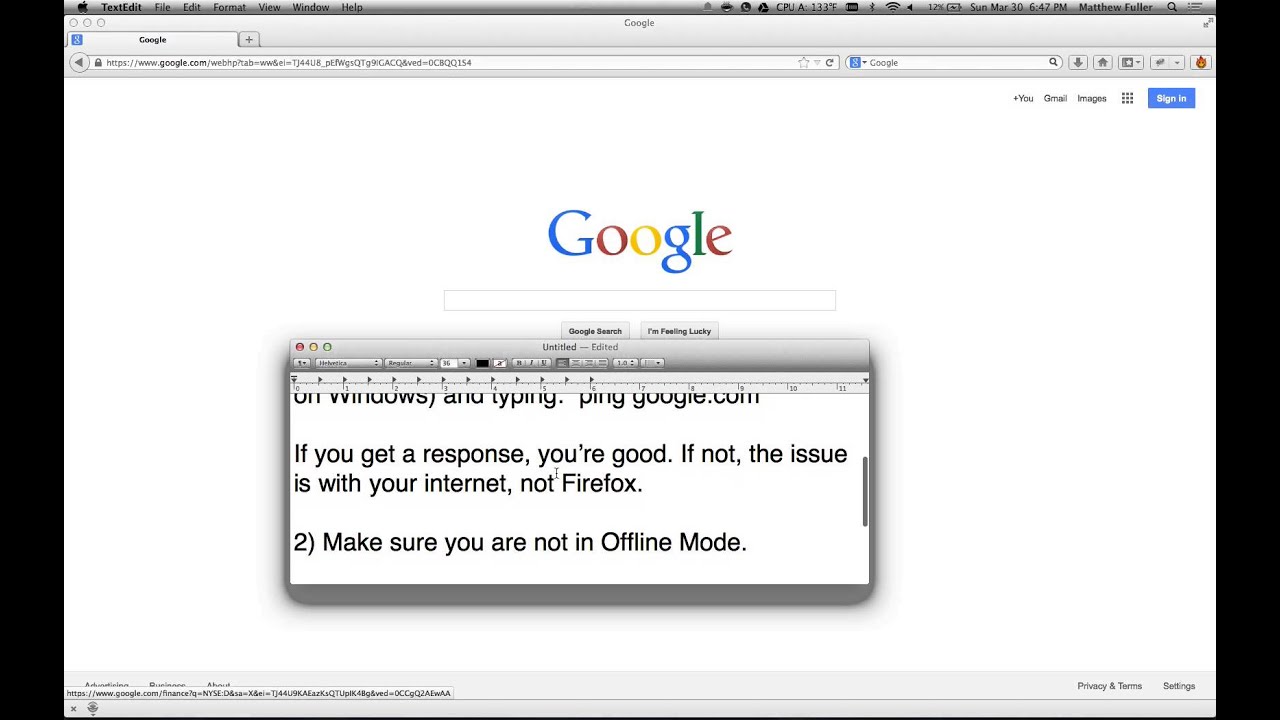Align text left in TextEdit

point(563,363)
